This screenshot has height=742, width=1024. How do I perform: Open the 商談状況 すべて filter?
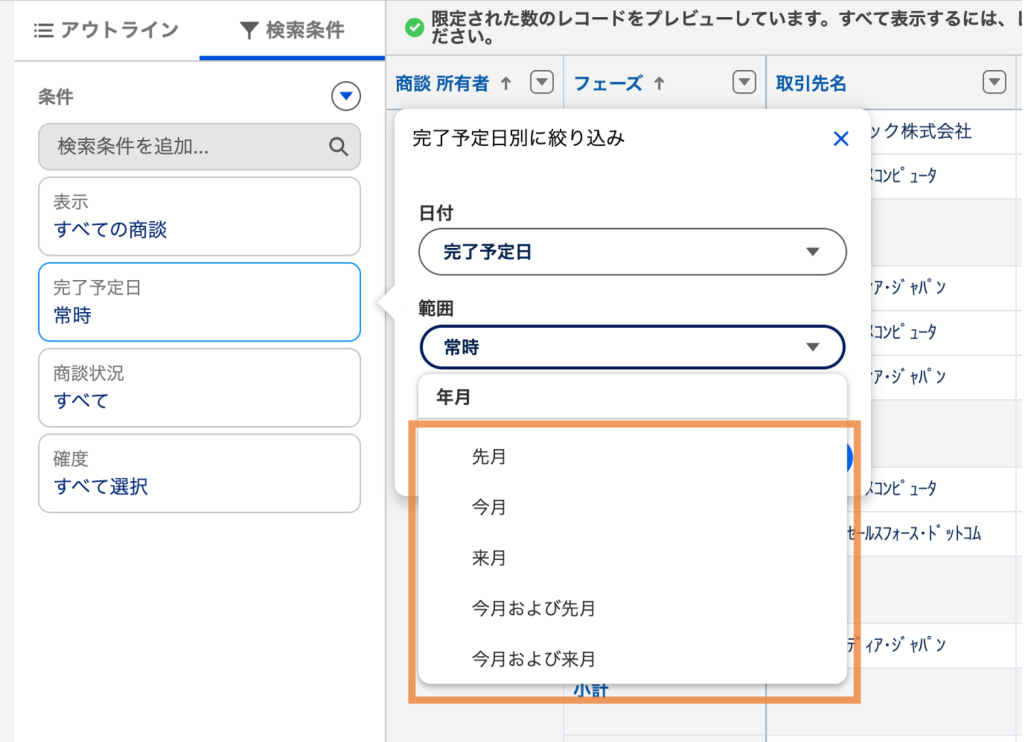tap(199, 387)
